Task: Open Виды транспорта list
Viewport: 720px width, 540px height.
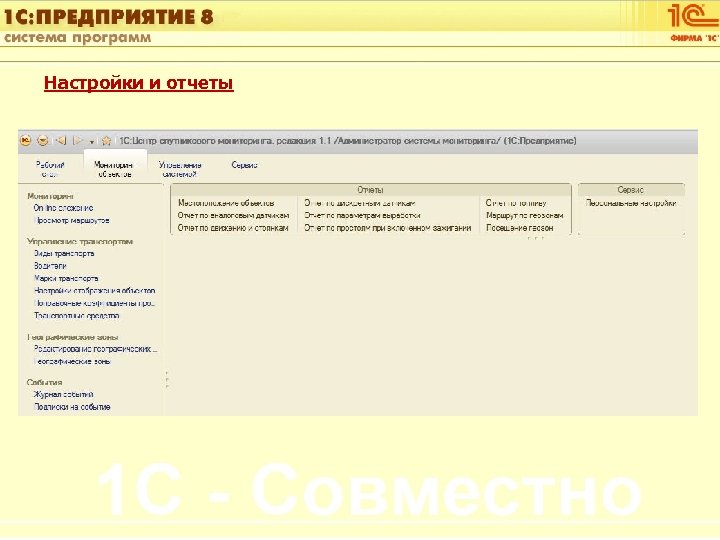Action: pos(64,253)
